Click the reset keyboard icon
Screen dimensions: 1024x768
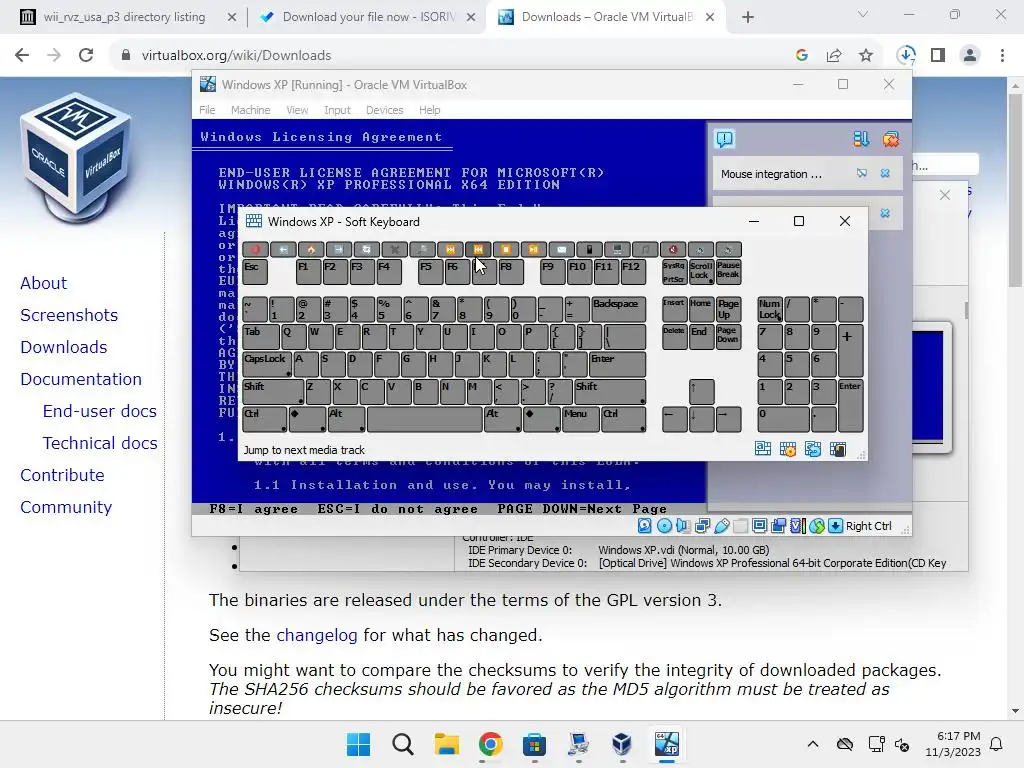[813, 449]
